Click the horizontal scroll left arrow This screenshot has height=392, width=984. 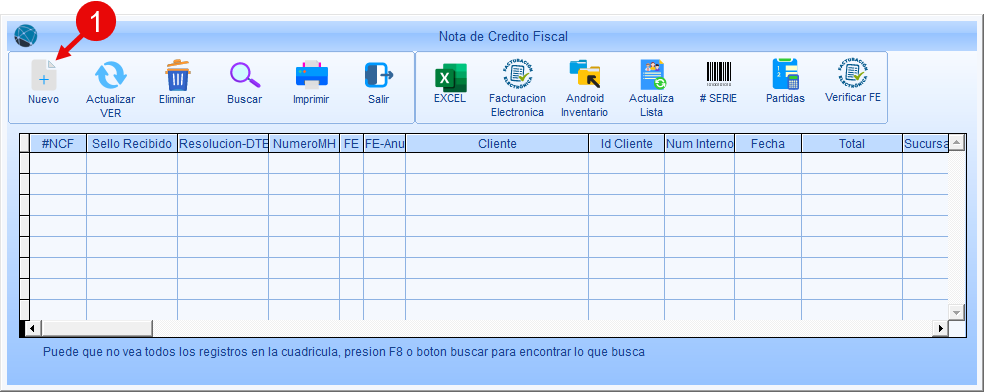[33, 329]
